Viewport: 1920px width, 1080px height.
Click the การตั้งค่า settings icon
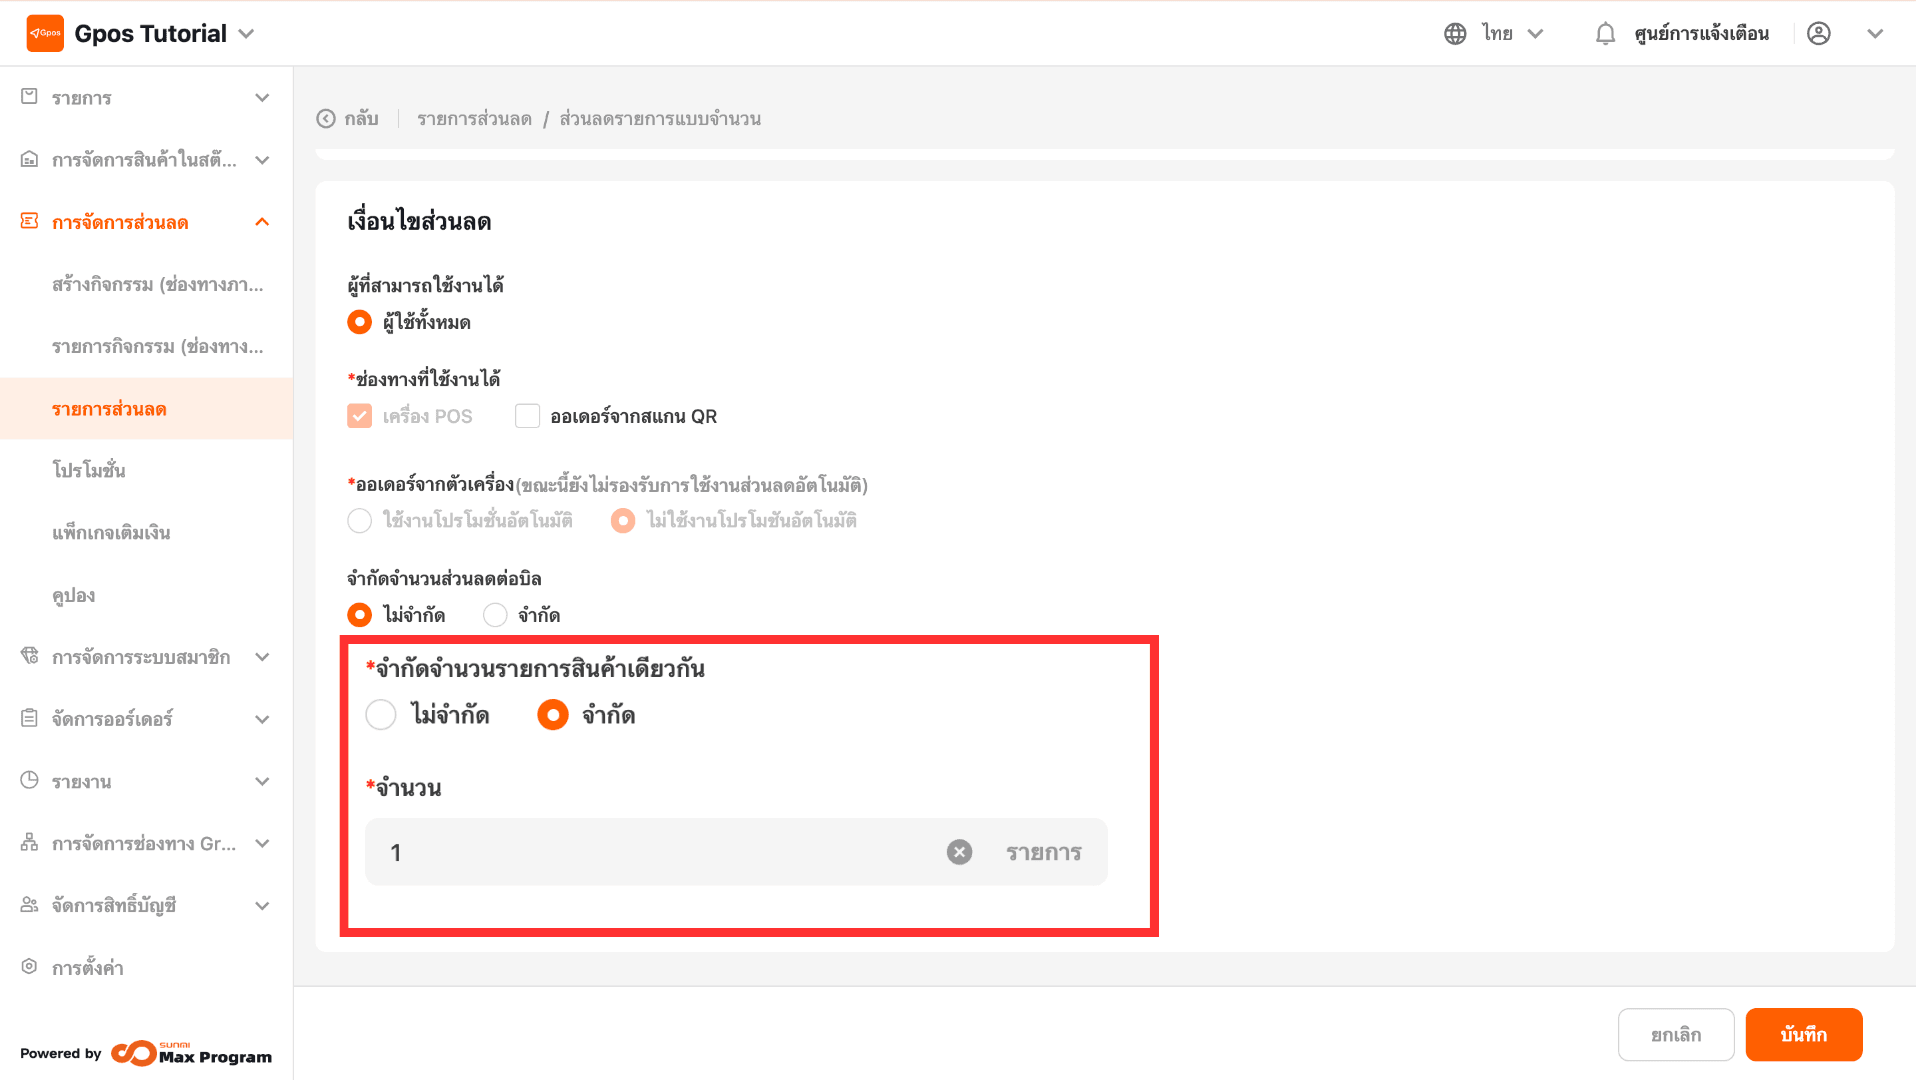29,967
